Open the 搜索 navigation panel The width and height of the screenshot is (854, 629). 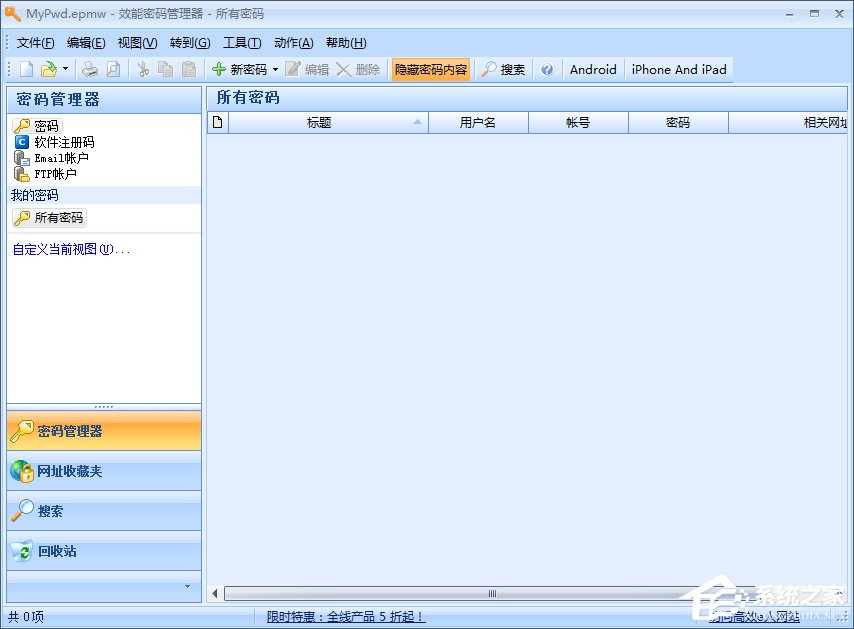[x=104, y=511]
